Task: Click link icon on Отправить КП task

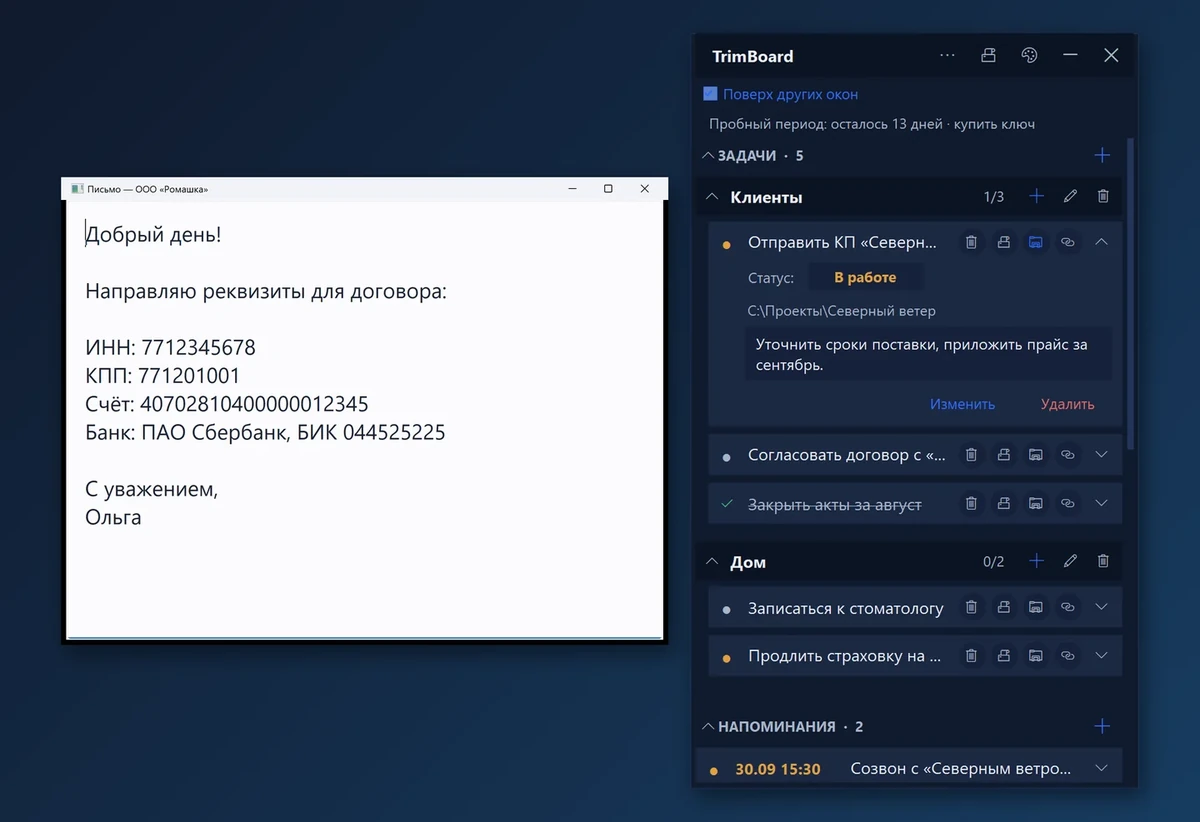Action: click(x=1068, y=242)
